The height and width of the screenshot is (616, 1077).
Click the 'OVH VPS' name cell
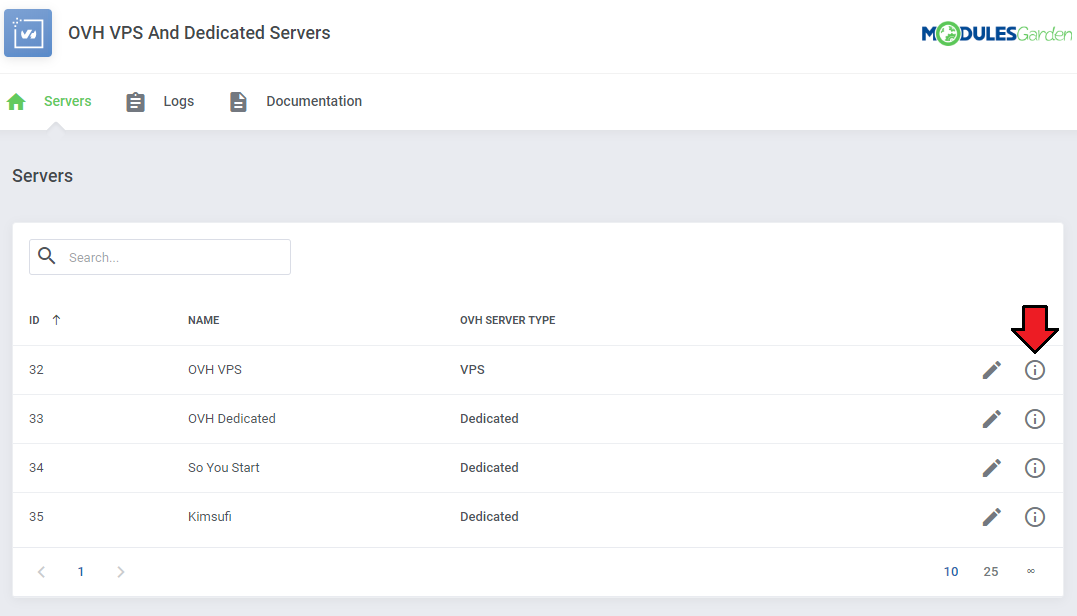(x=215, y=369)
